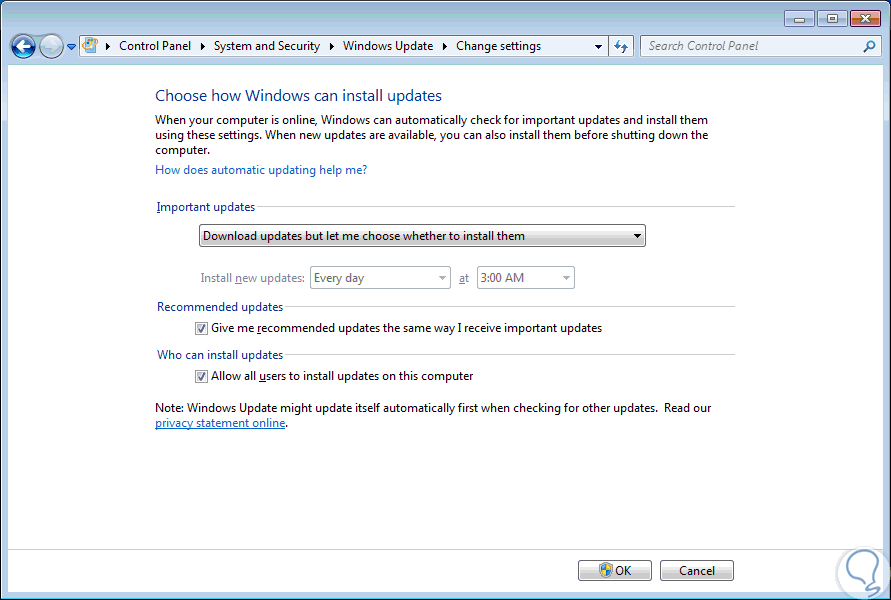Go to Control Panel breadcrumb
Viewport: 891px width, 600px height.
(x=155, y=46)
